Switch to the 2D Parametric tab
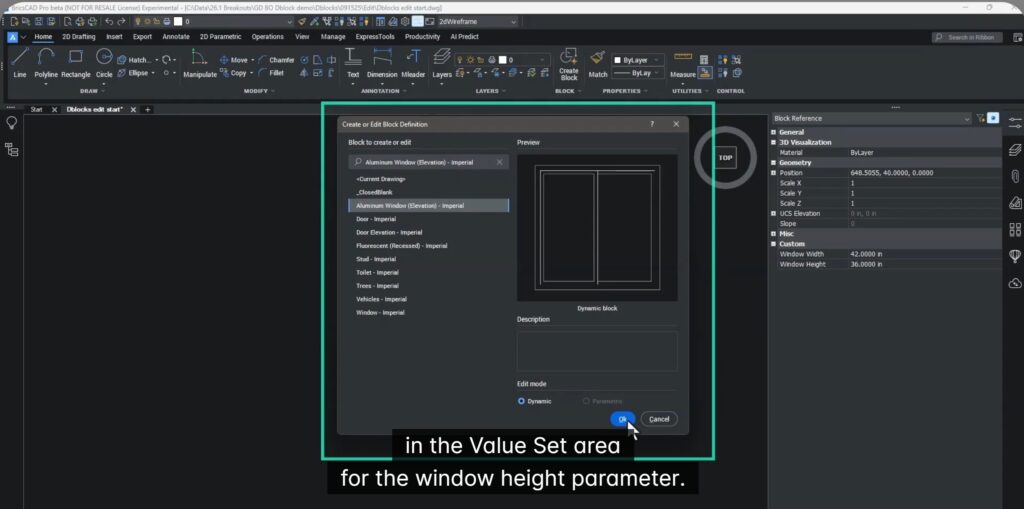Screen dimensions: 1024x509 tap(220, 37)
